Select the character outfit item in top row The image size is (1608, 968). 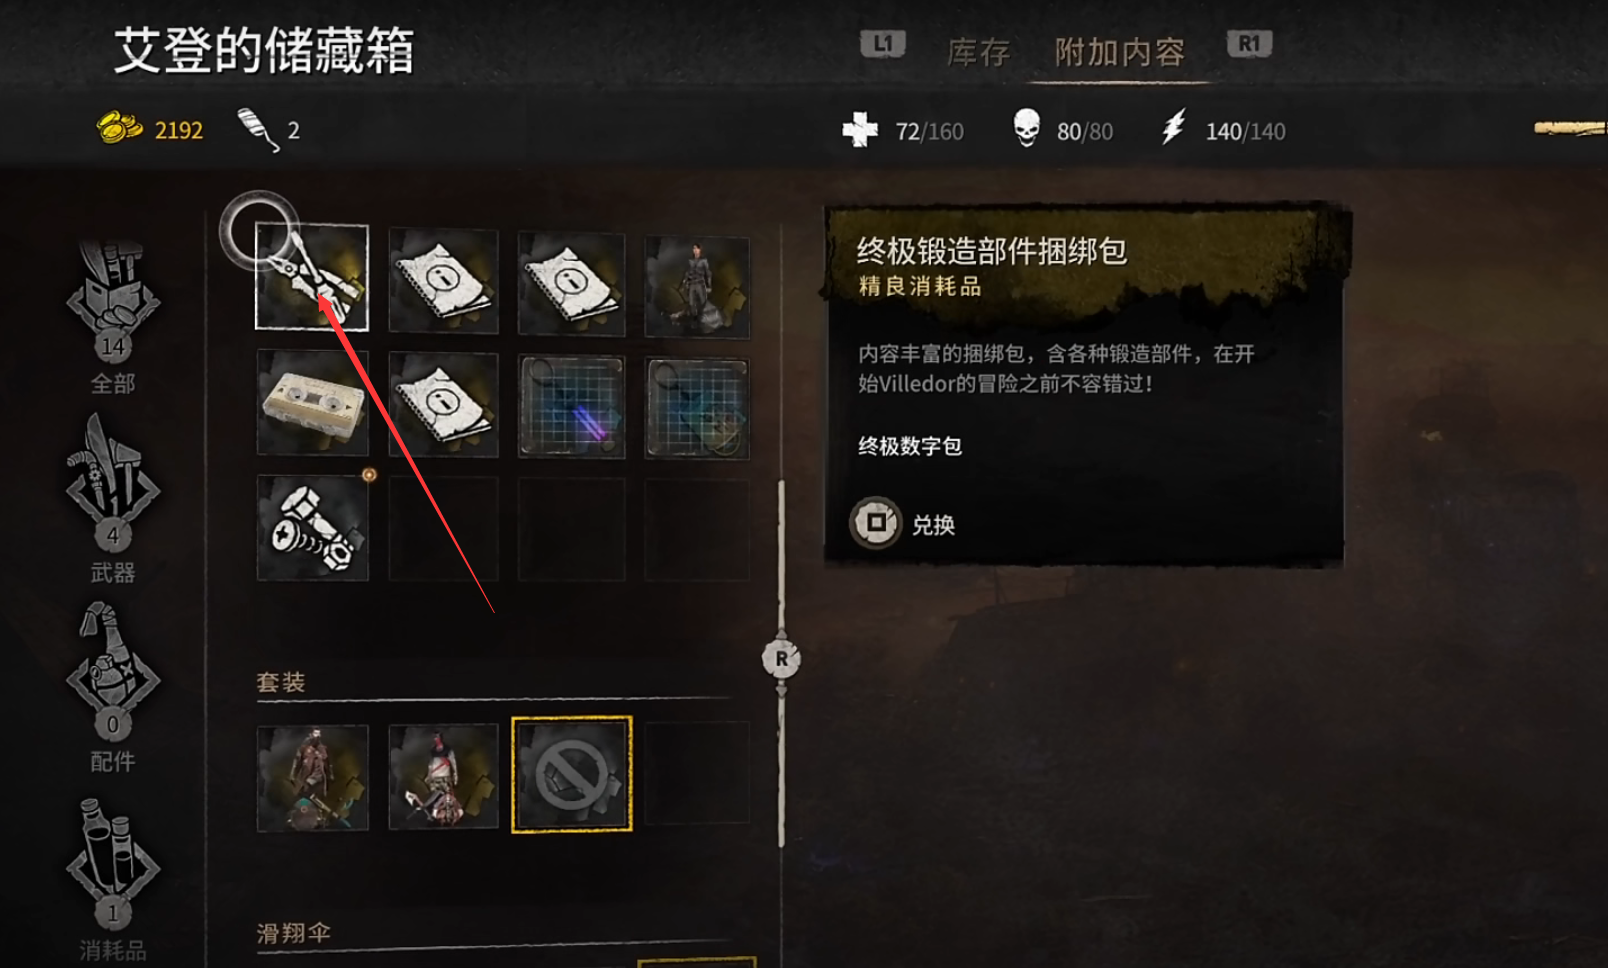[697, 286]
